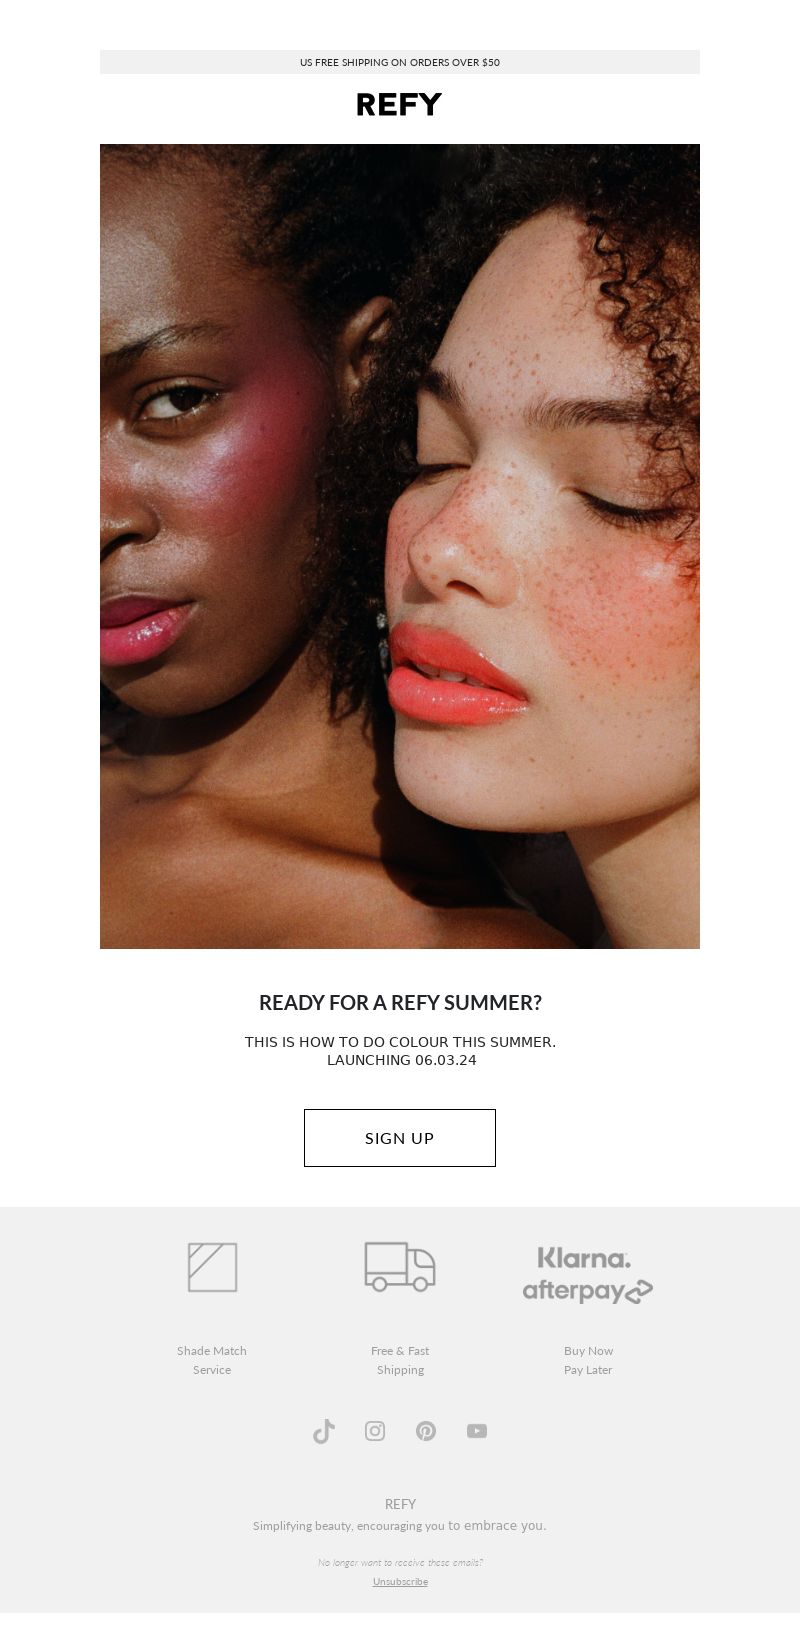Open the Pinterest social icon

[x=426, y=1431]
